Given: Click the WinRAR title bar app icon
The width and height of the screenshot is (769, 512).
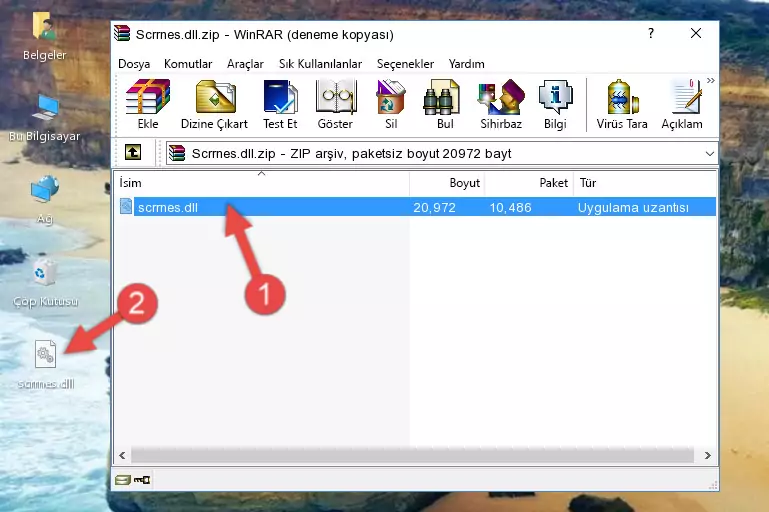Looking at the screenshot, I should pyautogui.click(x=122, y=34).
